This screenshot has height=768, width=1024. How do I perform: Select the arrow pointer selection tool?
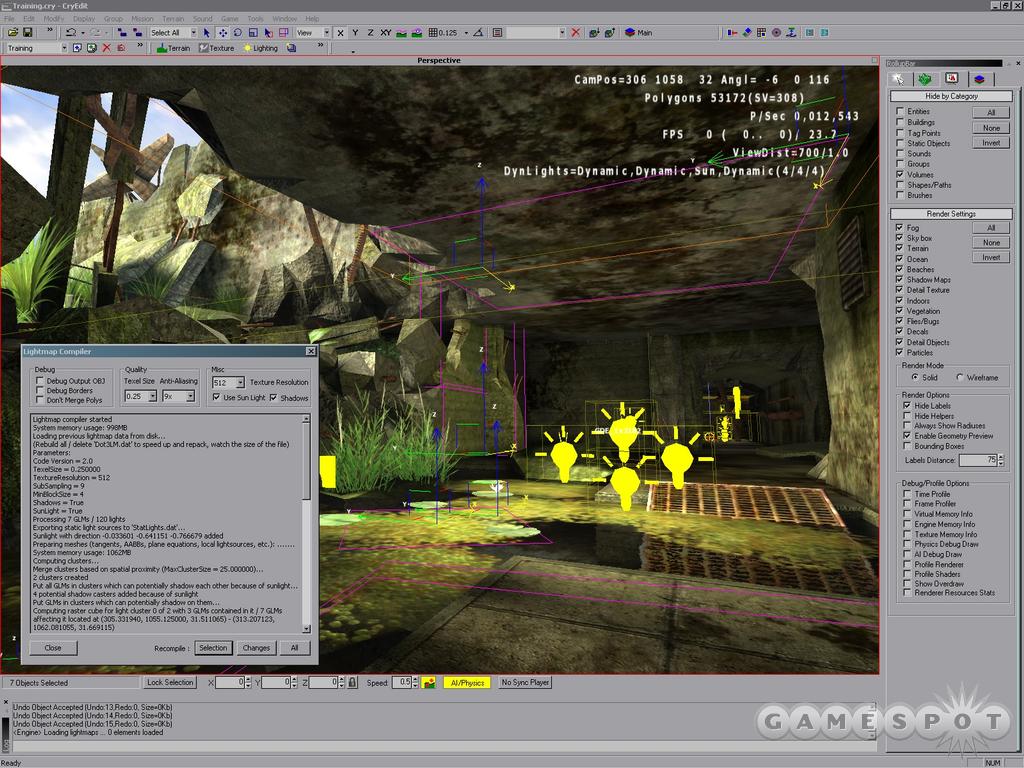coord(206,33)
